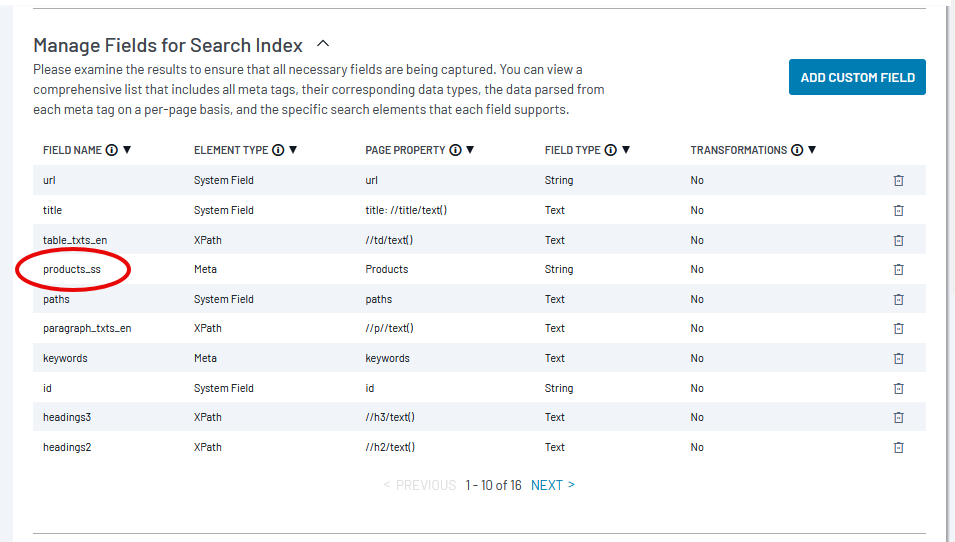Click Field Type info icon
Screen dimensions: 955x542
611,150
